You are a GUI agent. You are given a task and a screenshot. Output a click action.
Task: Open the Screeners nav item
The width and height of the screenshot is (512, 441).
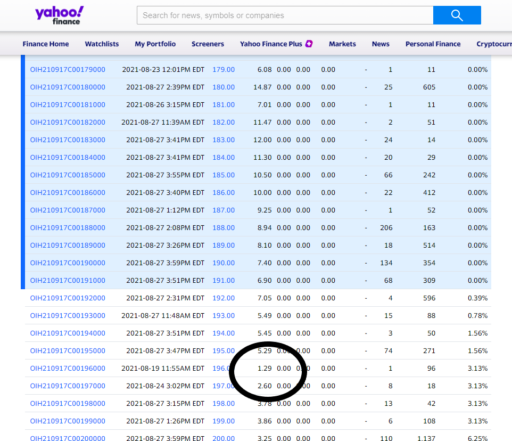[208, 44]
